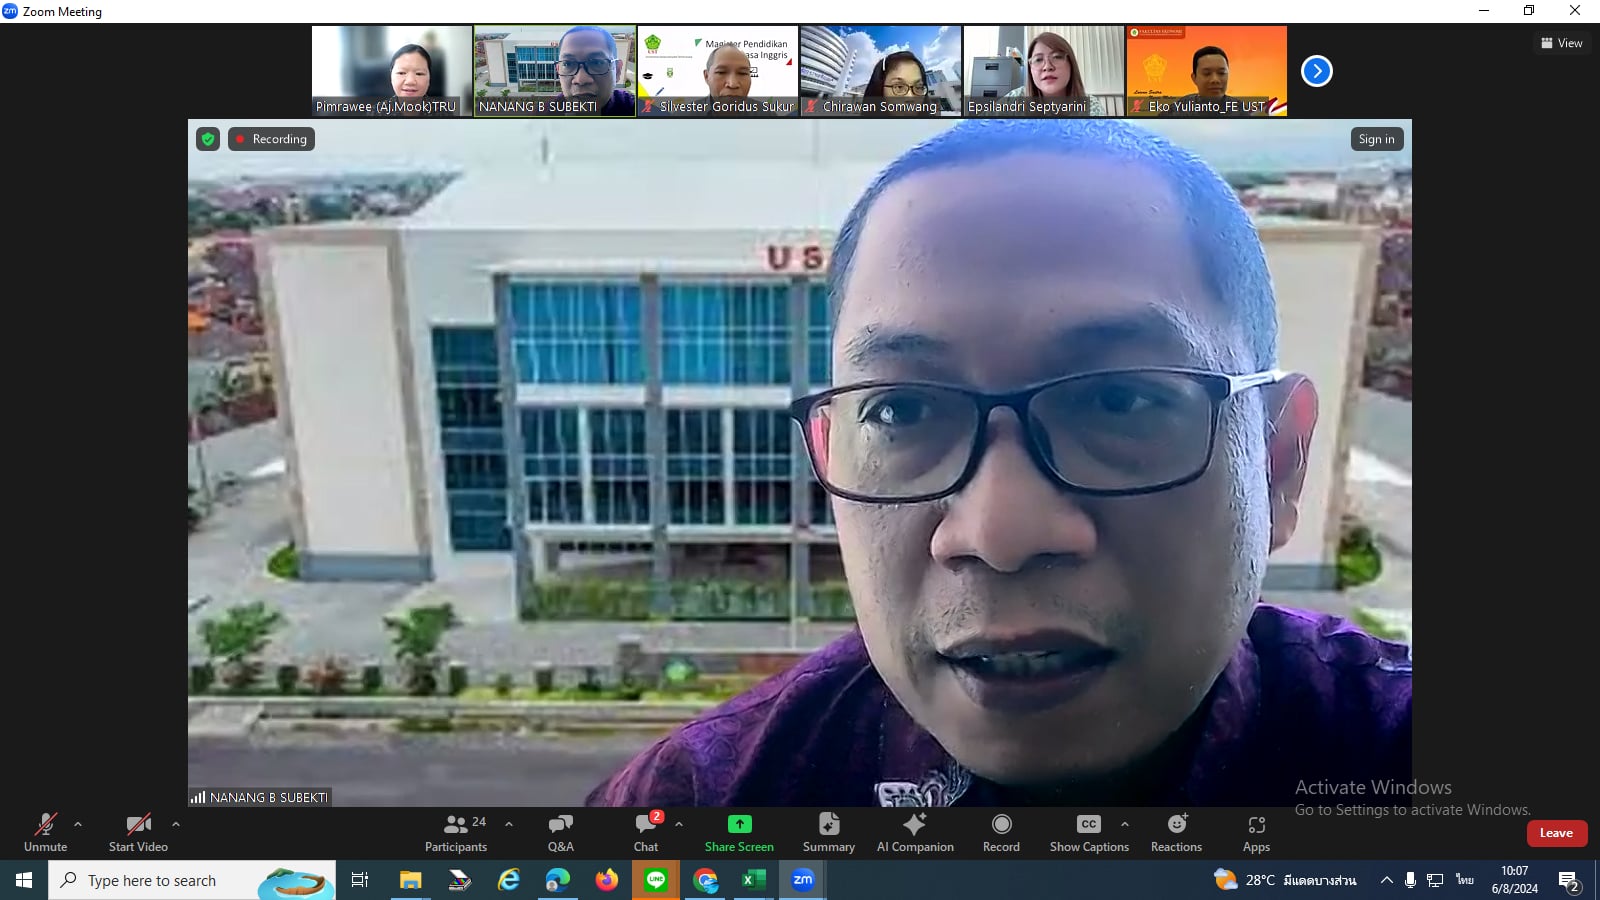Image resolution: width=1600 pixels, height=900 pixels.
Task: Expand audio options arrow next to Unmute
Action: pyautogui.click(x=78, y=825)
